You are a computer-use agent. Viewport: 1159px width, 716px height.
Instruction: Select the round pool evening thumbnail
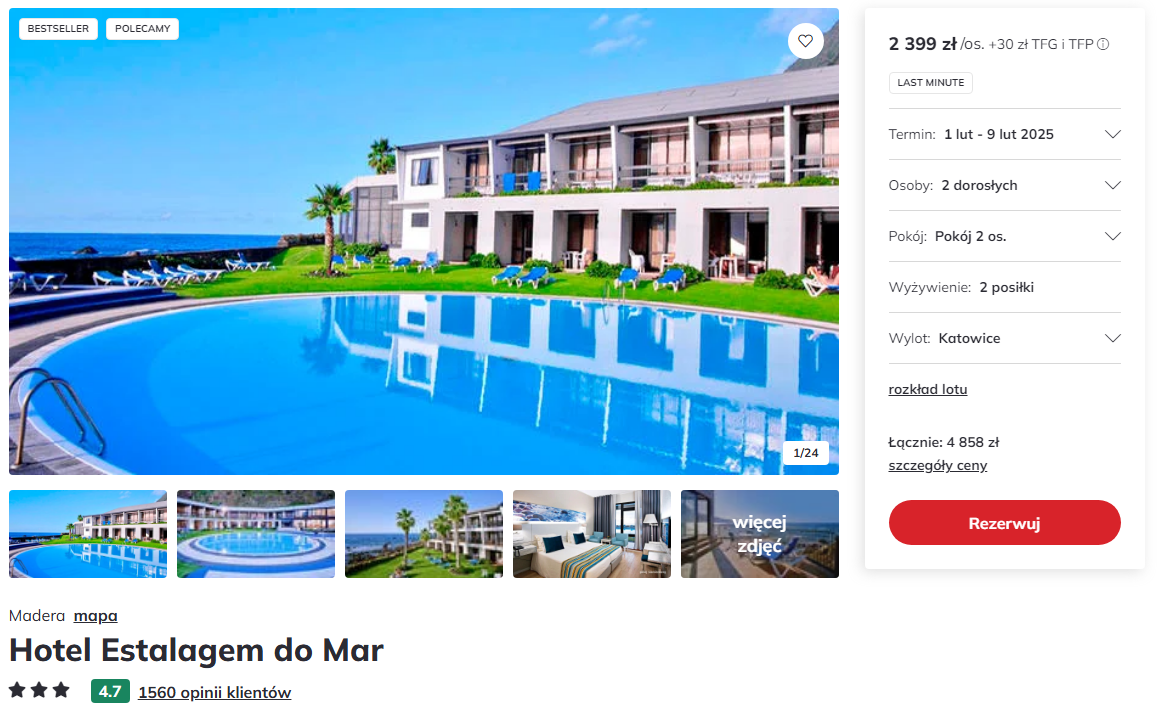[x=256, y=534]
